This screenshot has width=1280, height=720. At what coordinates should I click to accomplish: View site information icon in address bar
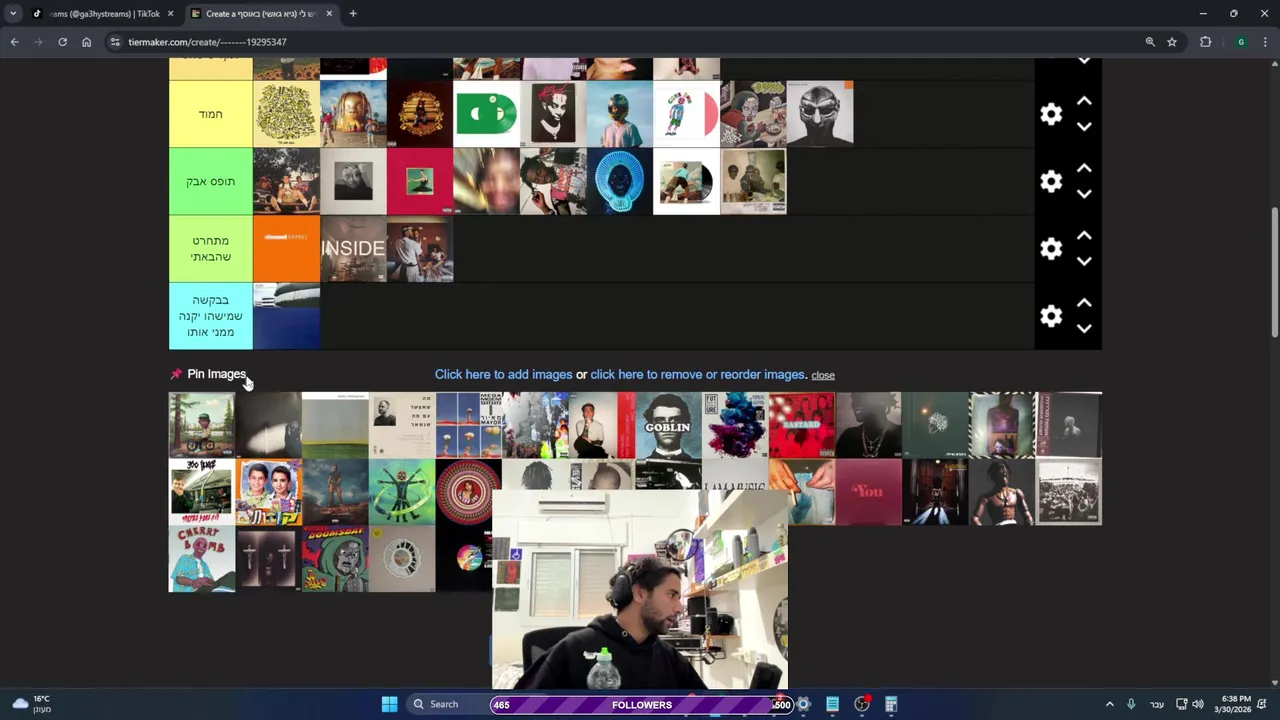tap(115, 42)
